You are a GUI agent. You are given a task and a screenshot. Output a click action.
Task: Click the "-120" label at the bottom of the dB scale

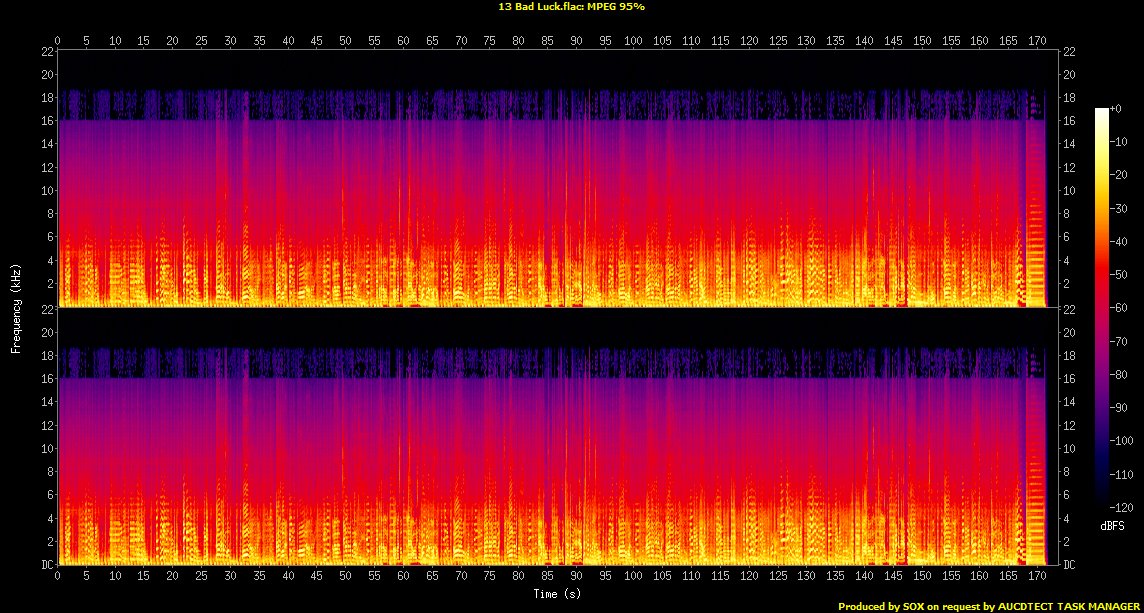(1122, 508)
